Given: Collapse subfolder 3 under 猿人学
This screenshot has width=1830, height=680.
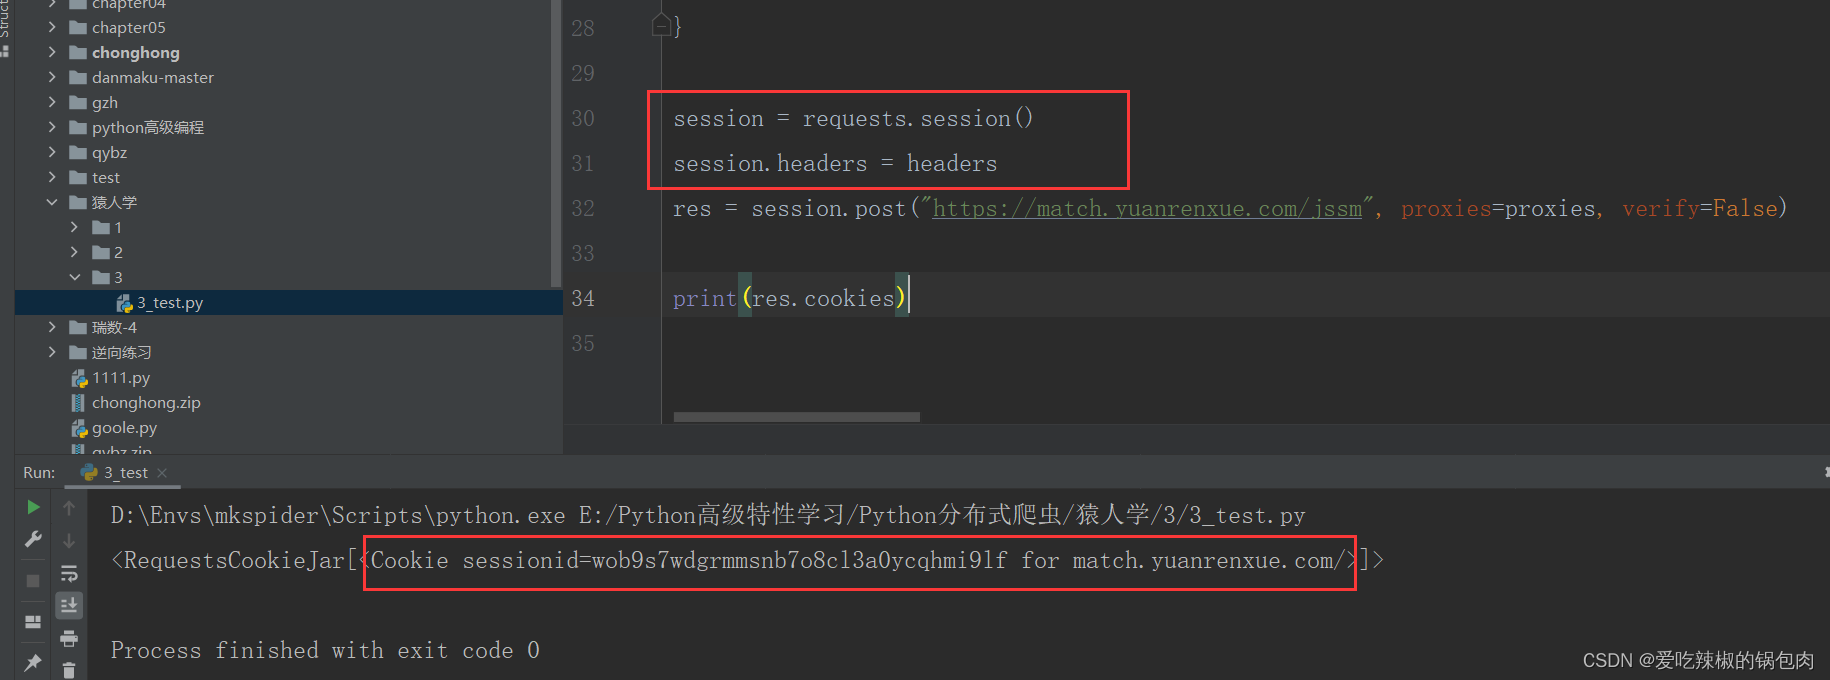Looking at the screenshot, I should (75, 278).
